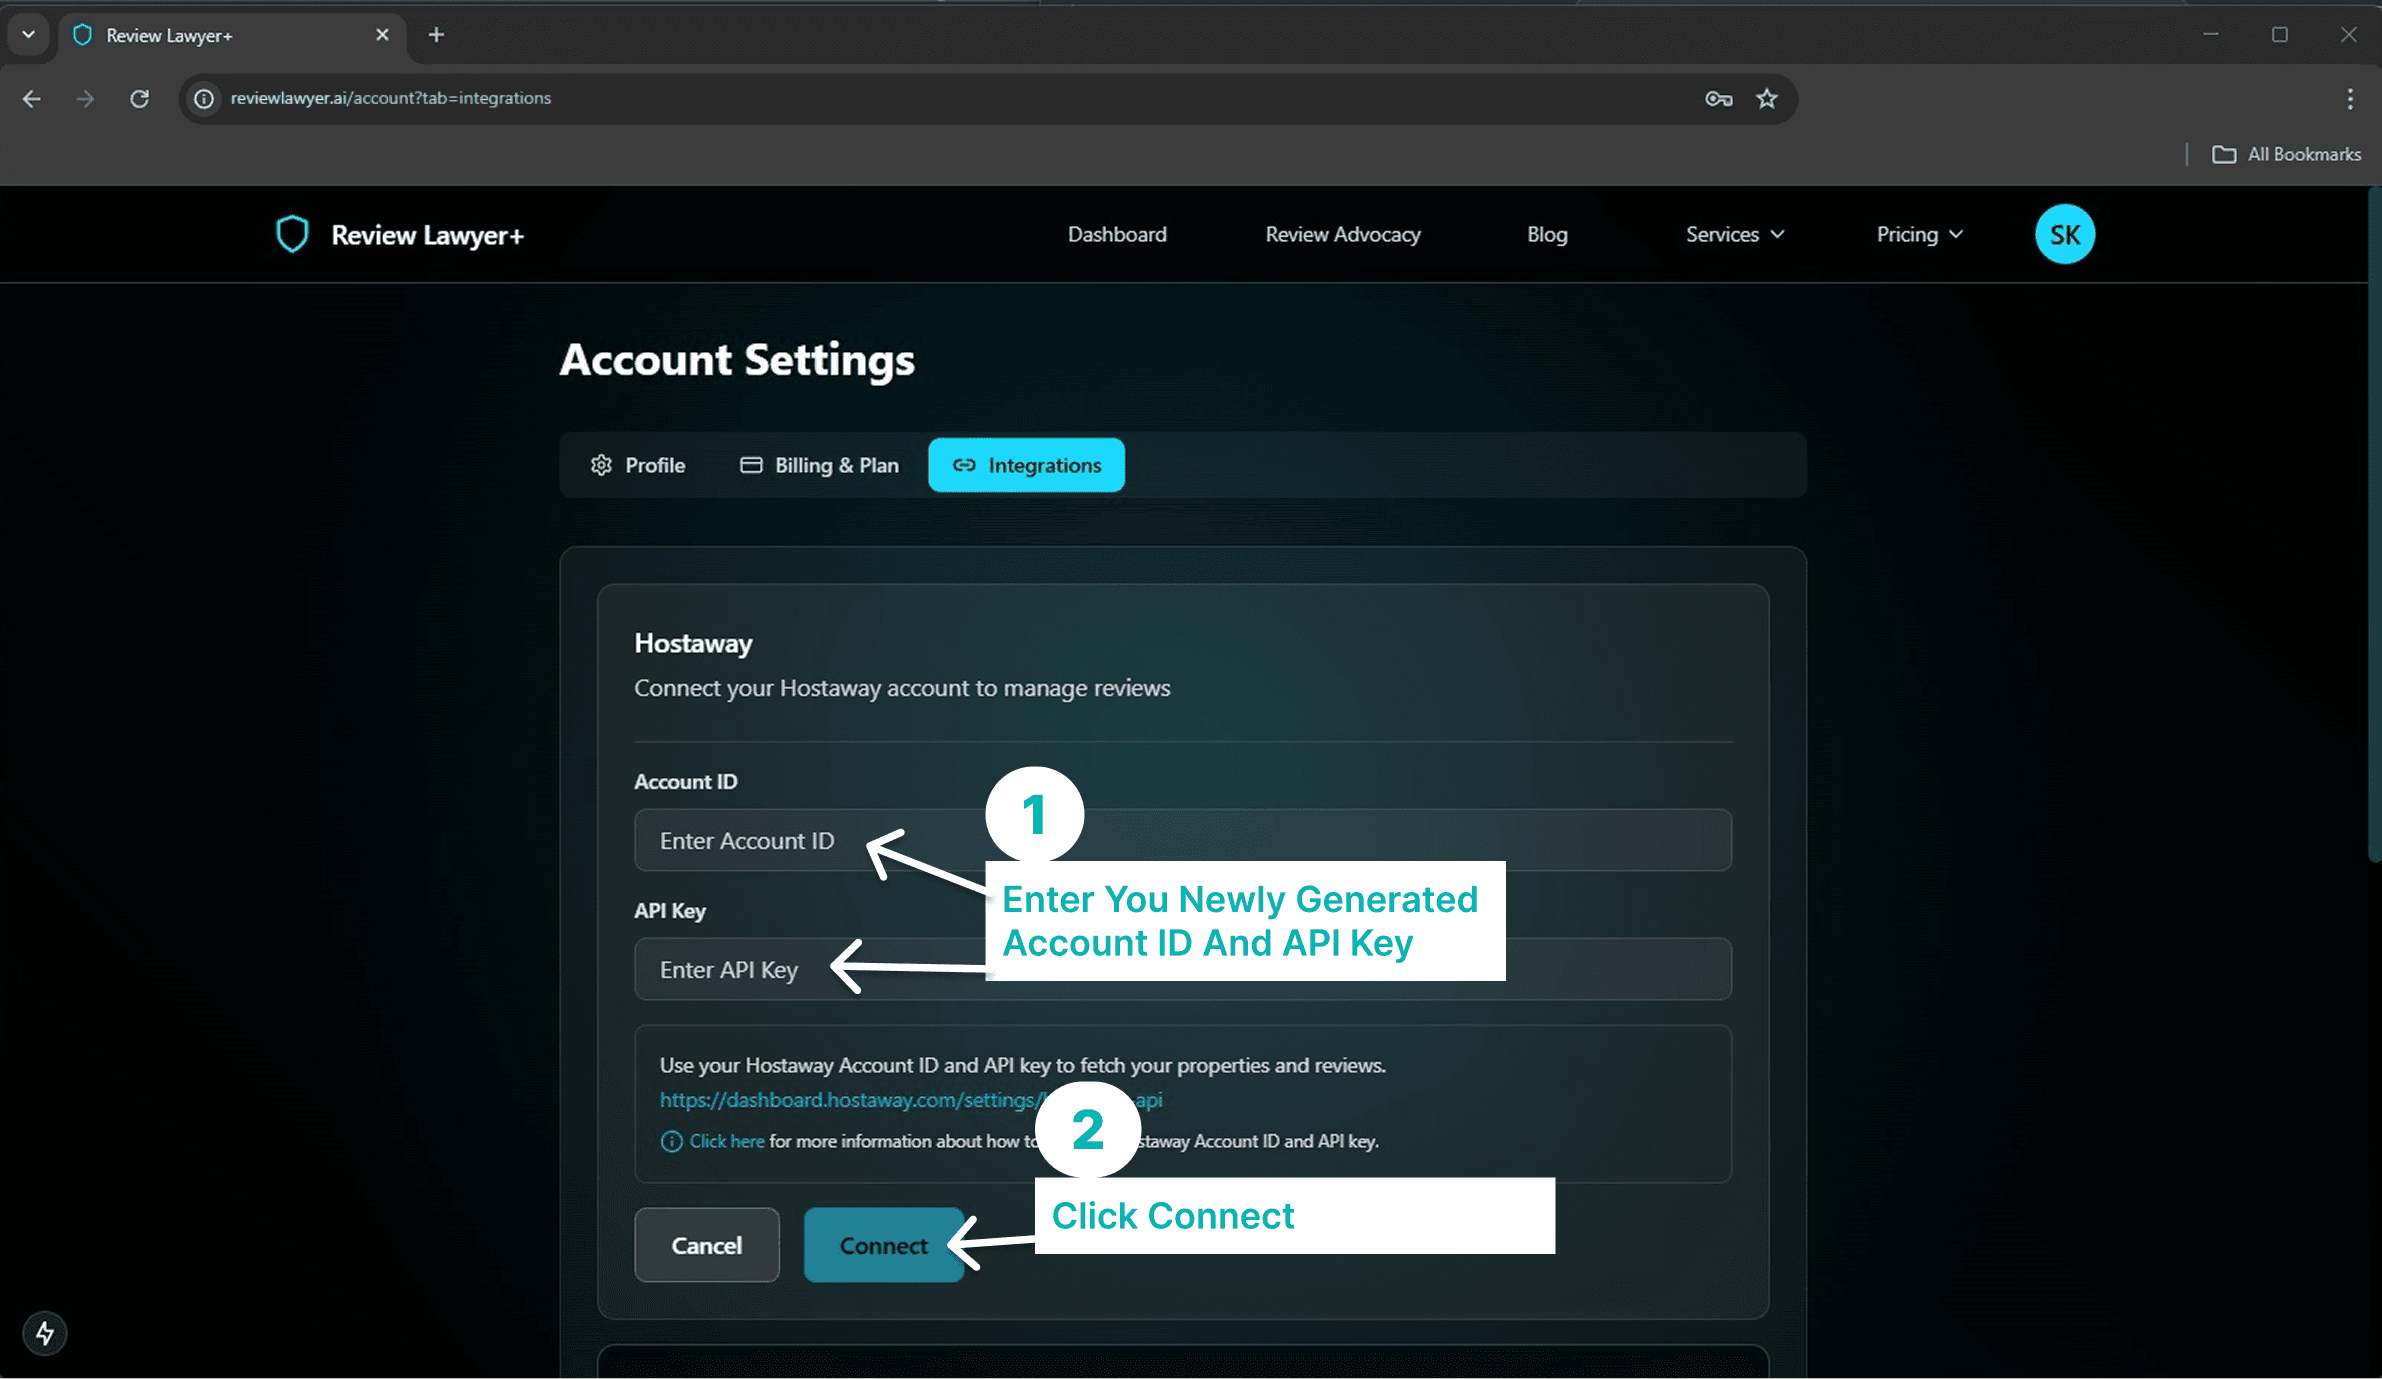Screen dimensions: 2382x1379
Task: Click the Account Settings heading
Action: [x=737, y=359]
